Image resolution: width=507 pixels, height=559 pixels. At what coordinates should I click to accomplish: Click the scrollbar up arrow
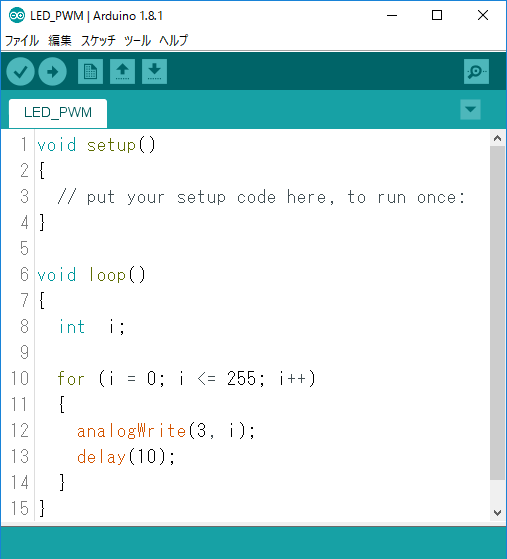(x=498, y=138)
